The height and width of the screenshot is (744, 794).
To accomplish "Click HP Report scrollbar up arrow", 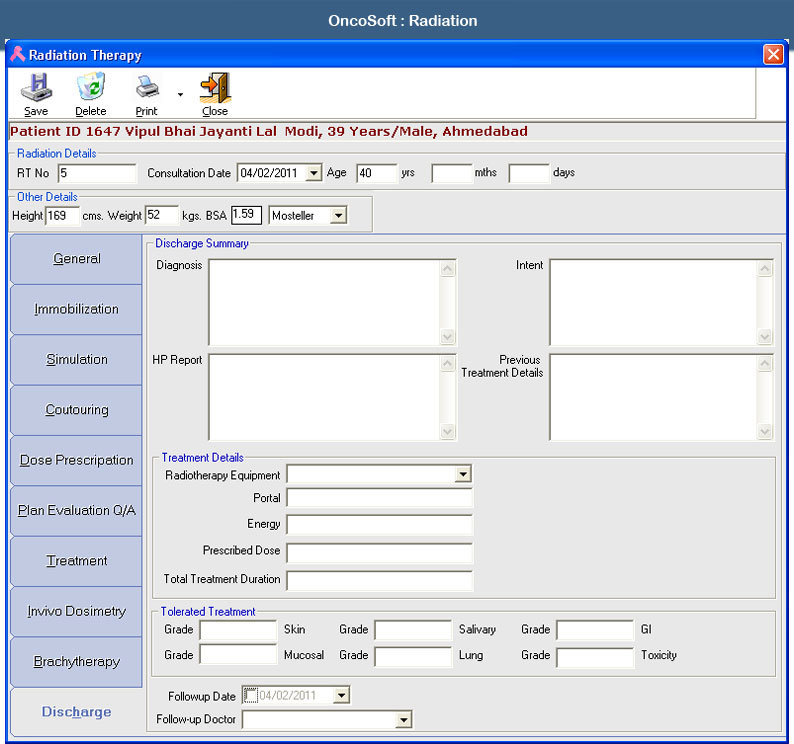I will pos(448,363).
